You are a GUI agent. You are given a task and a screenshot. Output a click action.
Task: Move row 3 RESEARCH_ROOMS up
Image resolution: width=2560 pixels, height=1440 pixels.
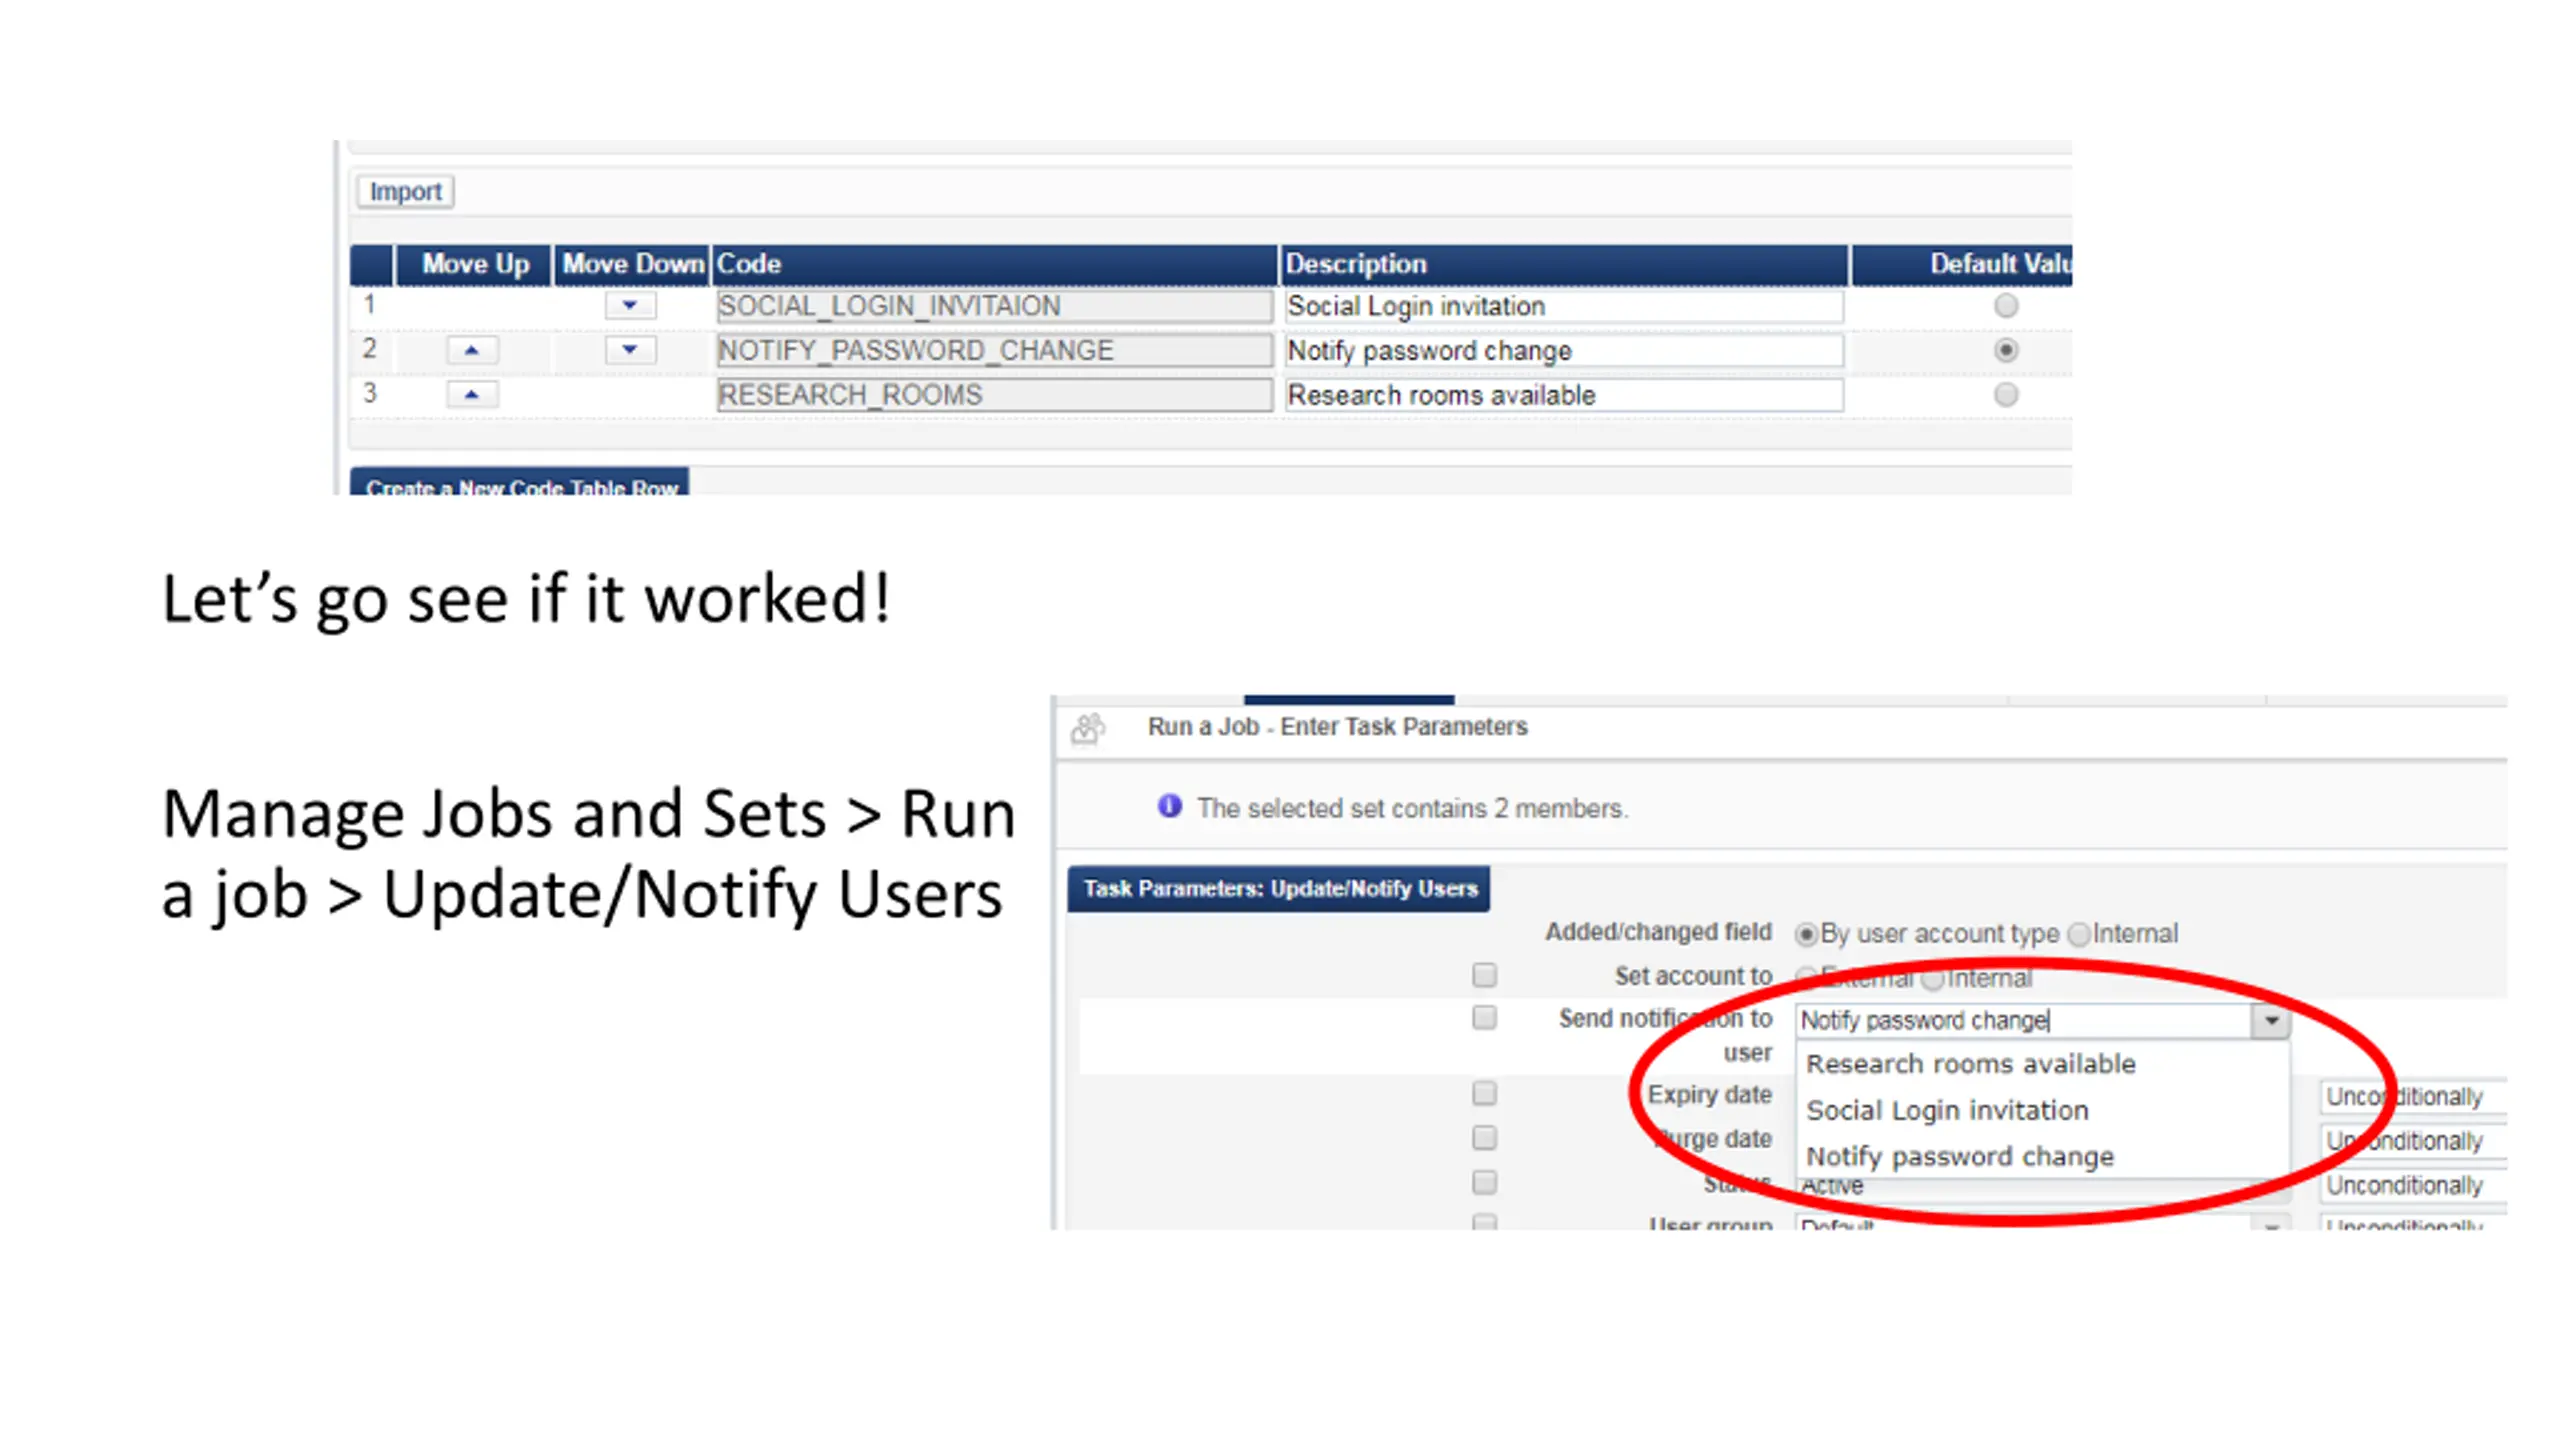pyautogui.click(x=471, y=395)
